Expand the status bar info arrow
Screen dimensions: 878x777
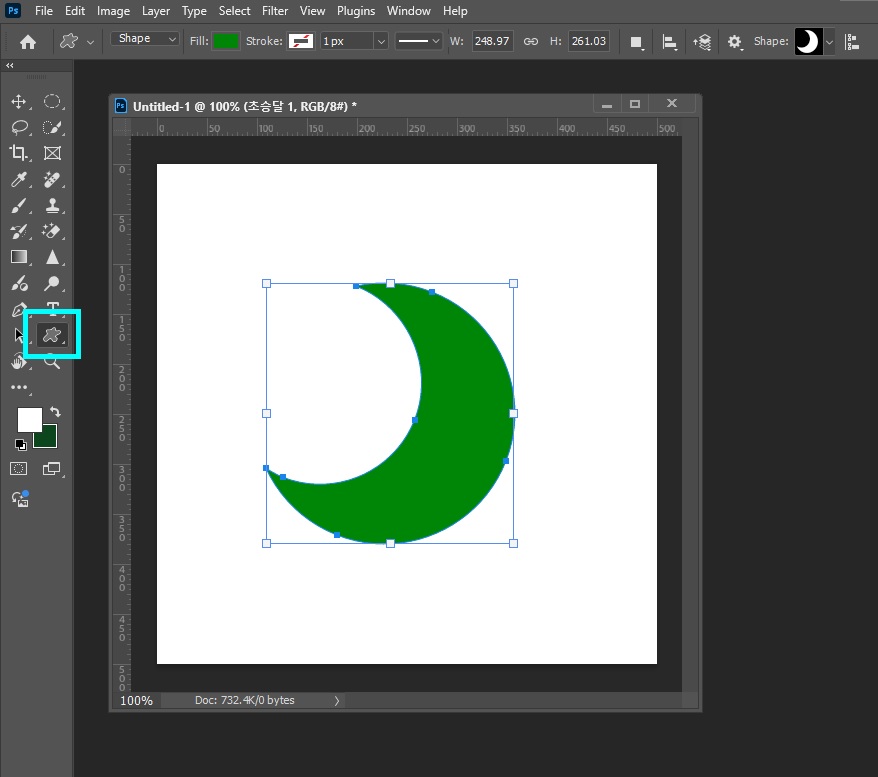click(337, 700)
